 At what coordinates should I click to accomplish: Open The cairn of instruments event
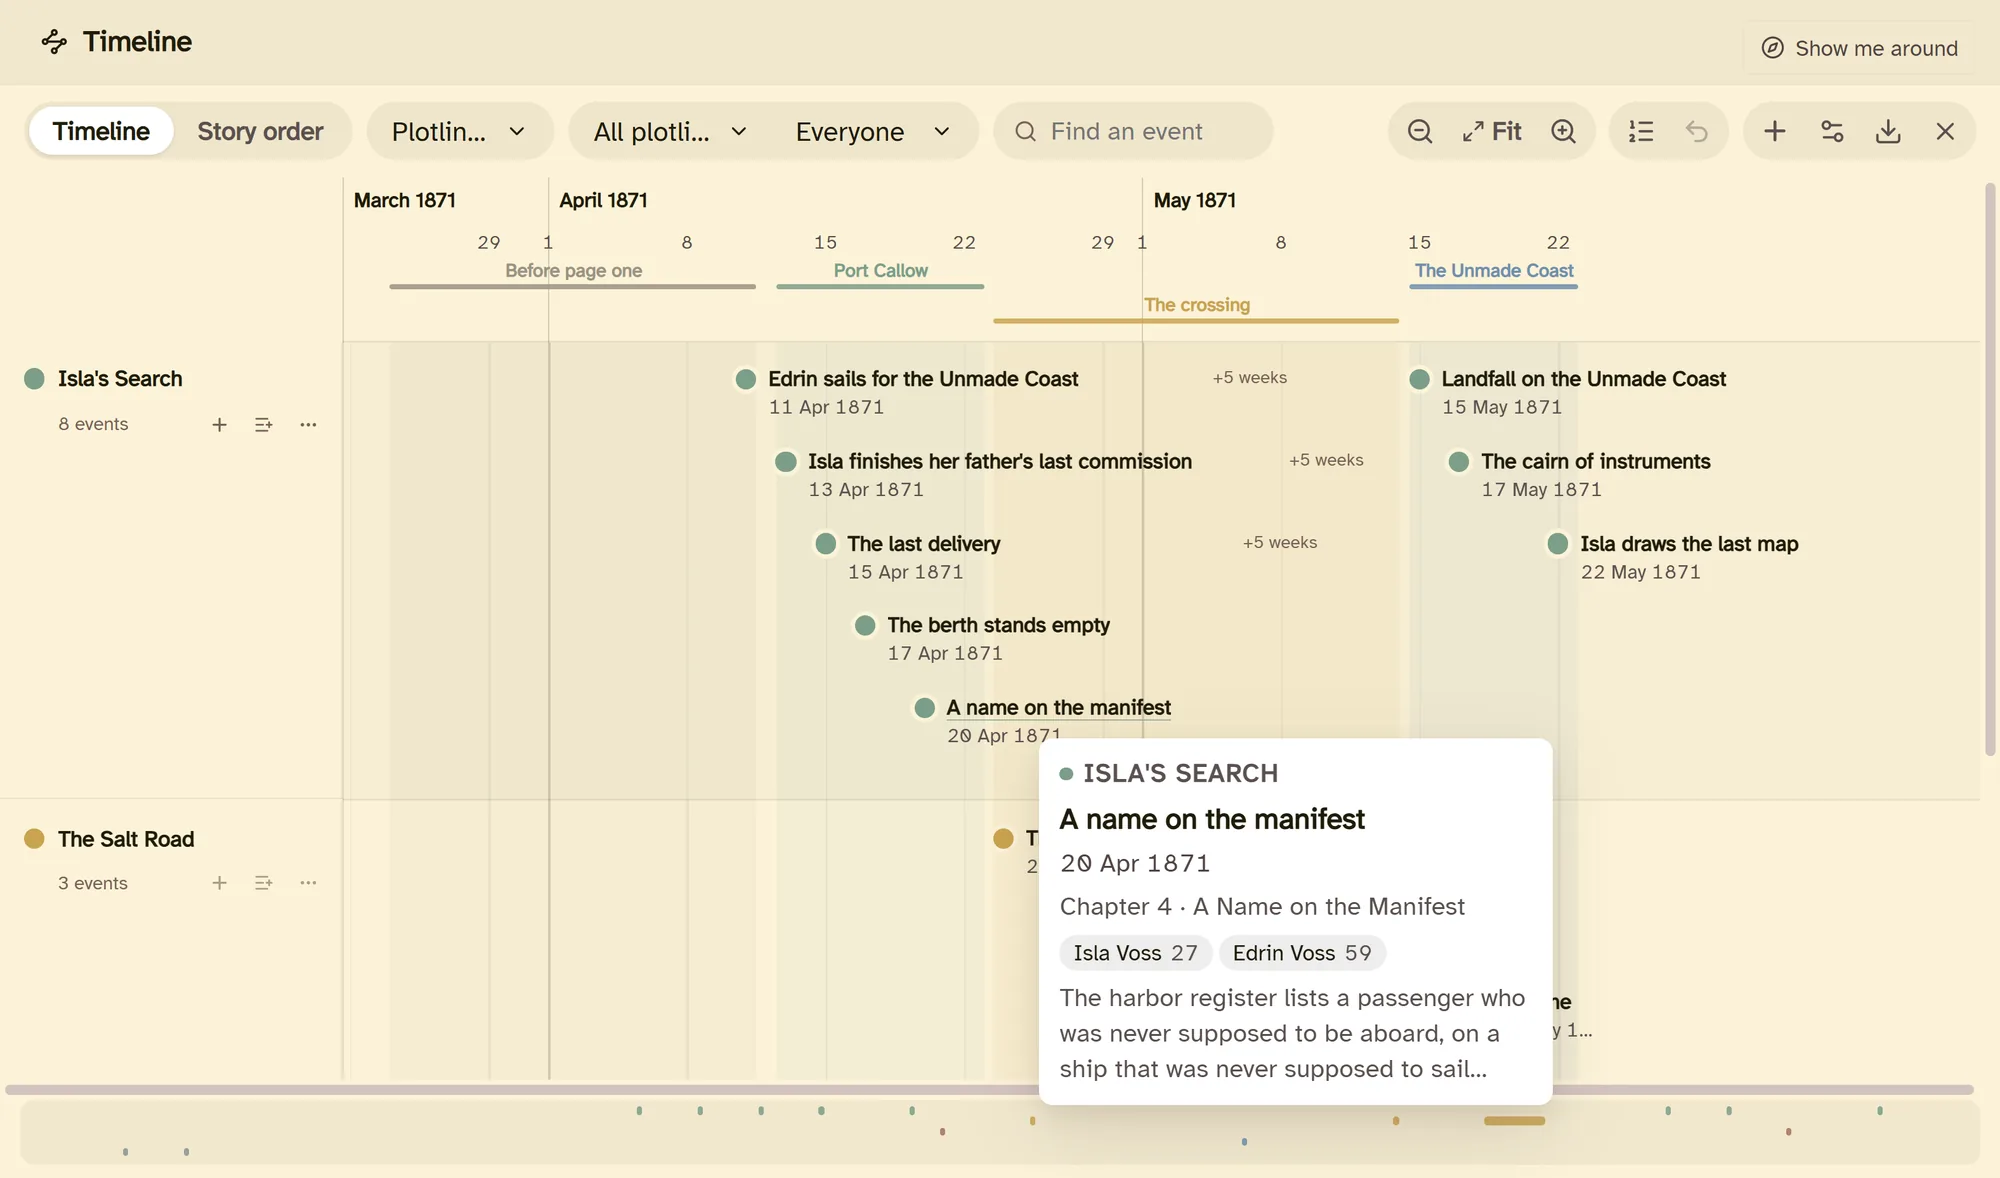(1596, 461)
